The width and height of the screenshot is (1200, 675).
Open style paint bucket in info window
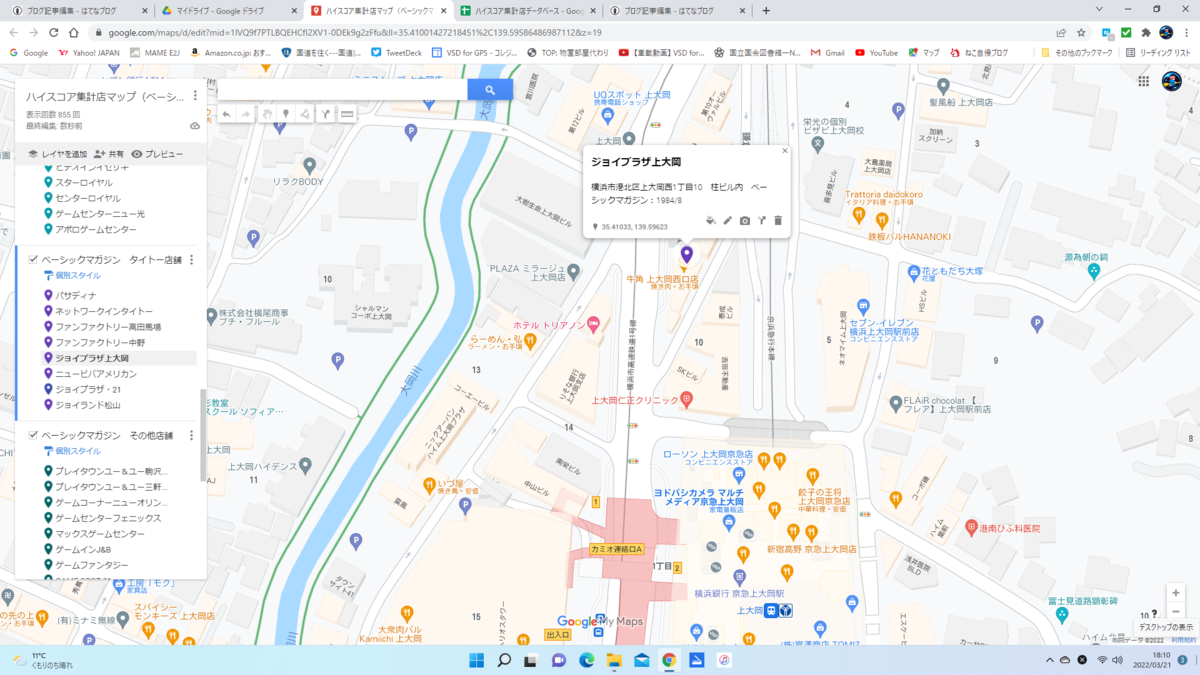(x=711, y=221)
